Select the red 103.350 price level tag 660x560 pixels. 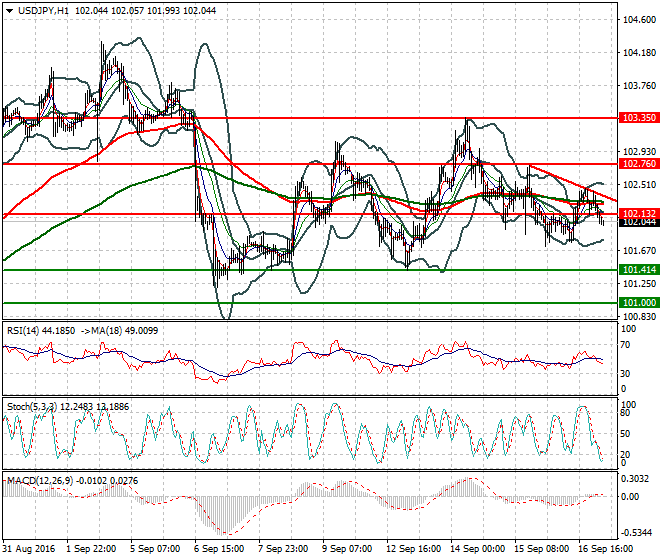click(638, 117)
